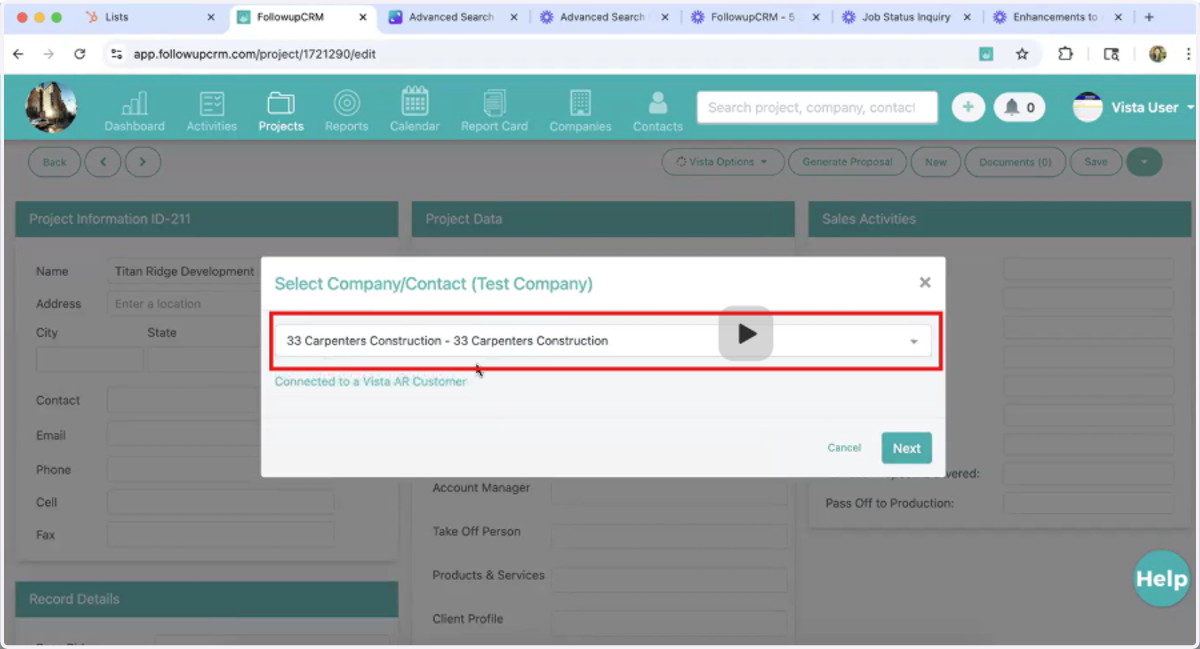
Task: Open the browser extensions puzzle icon
Action: [1065, 54]
